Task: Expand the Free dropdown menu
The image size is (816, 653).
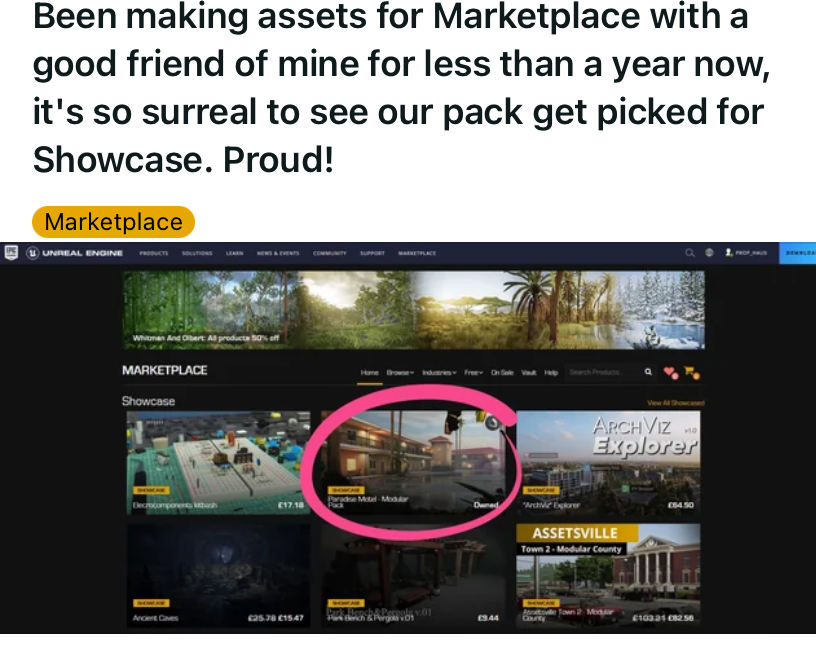Action: [474, 373]
